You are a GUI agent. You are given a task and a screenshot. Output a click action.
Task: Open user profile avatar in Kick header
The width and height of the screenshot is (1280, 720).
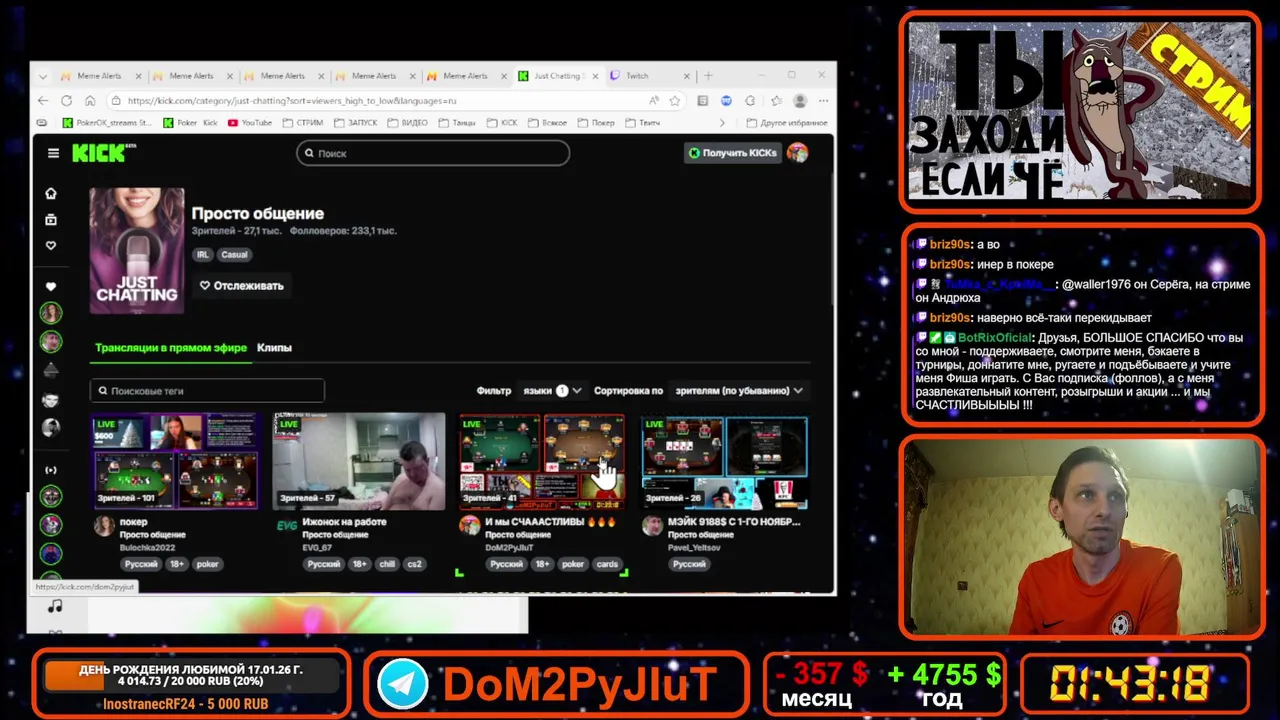797,153
